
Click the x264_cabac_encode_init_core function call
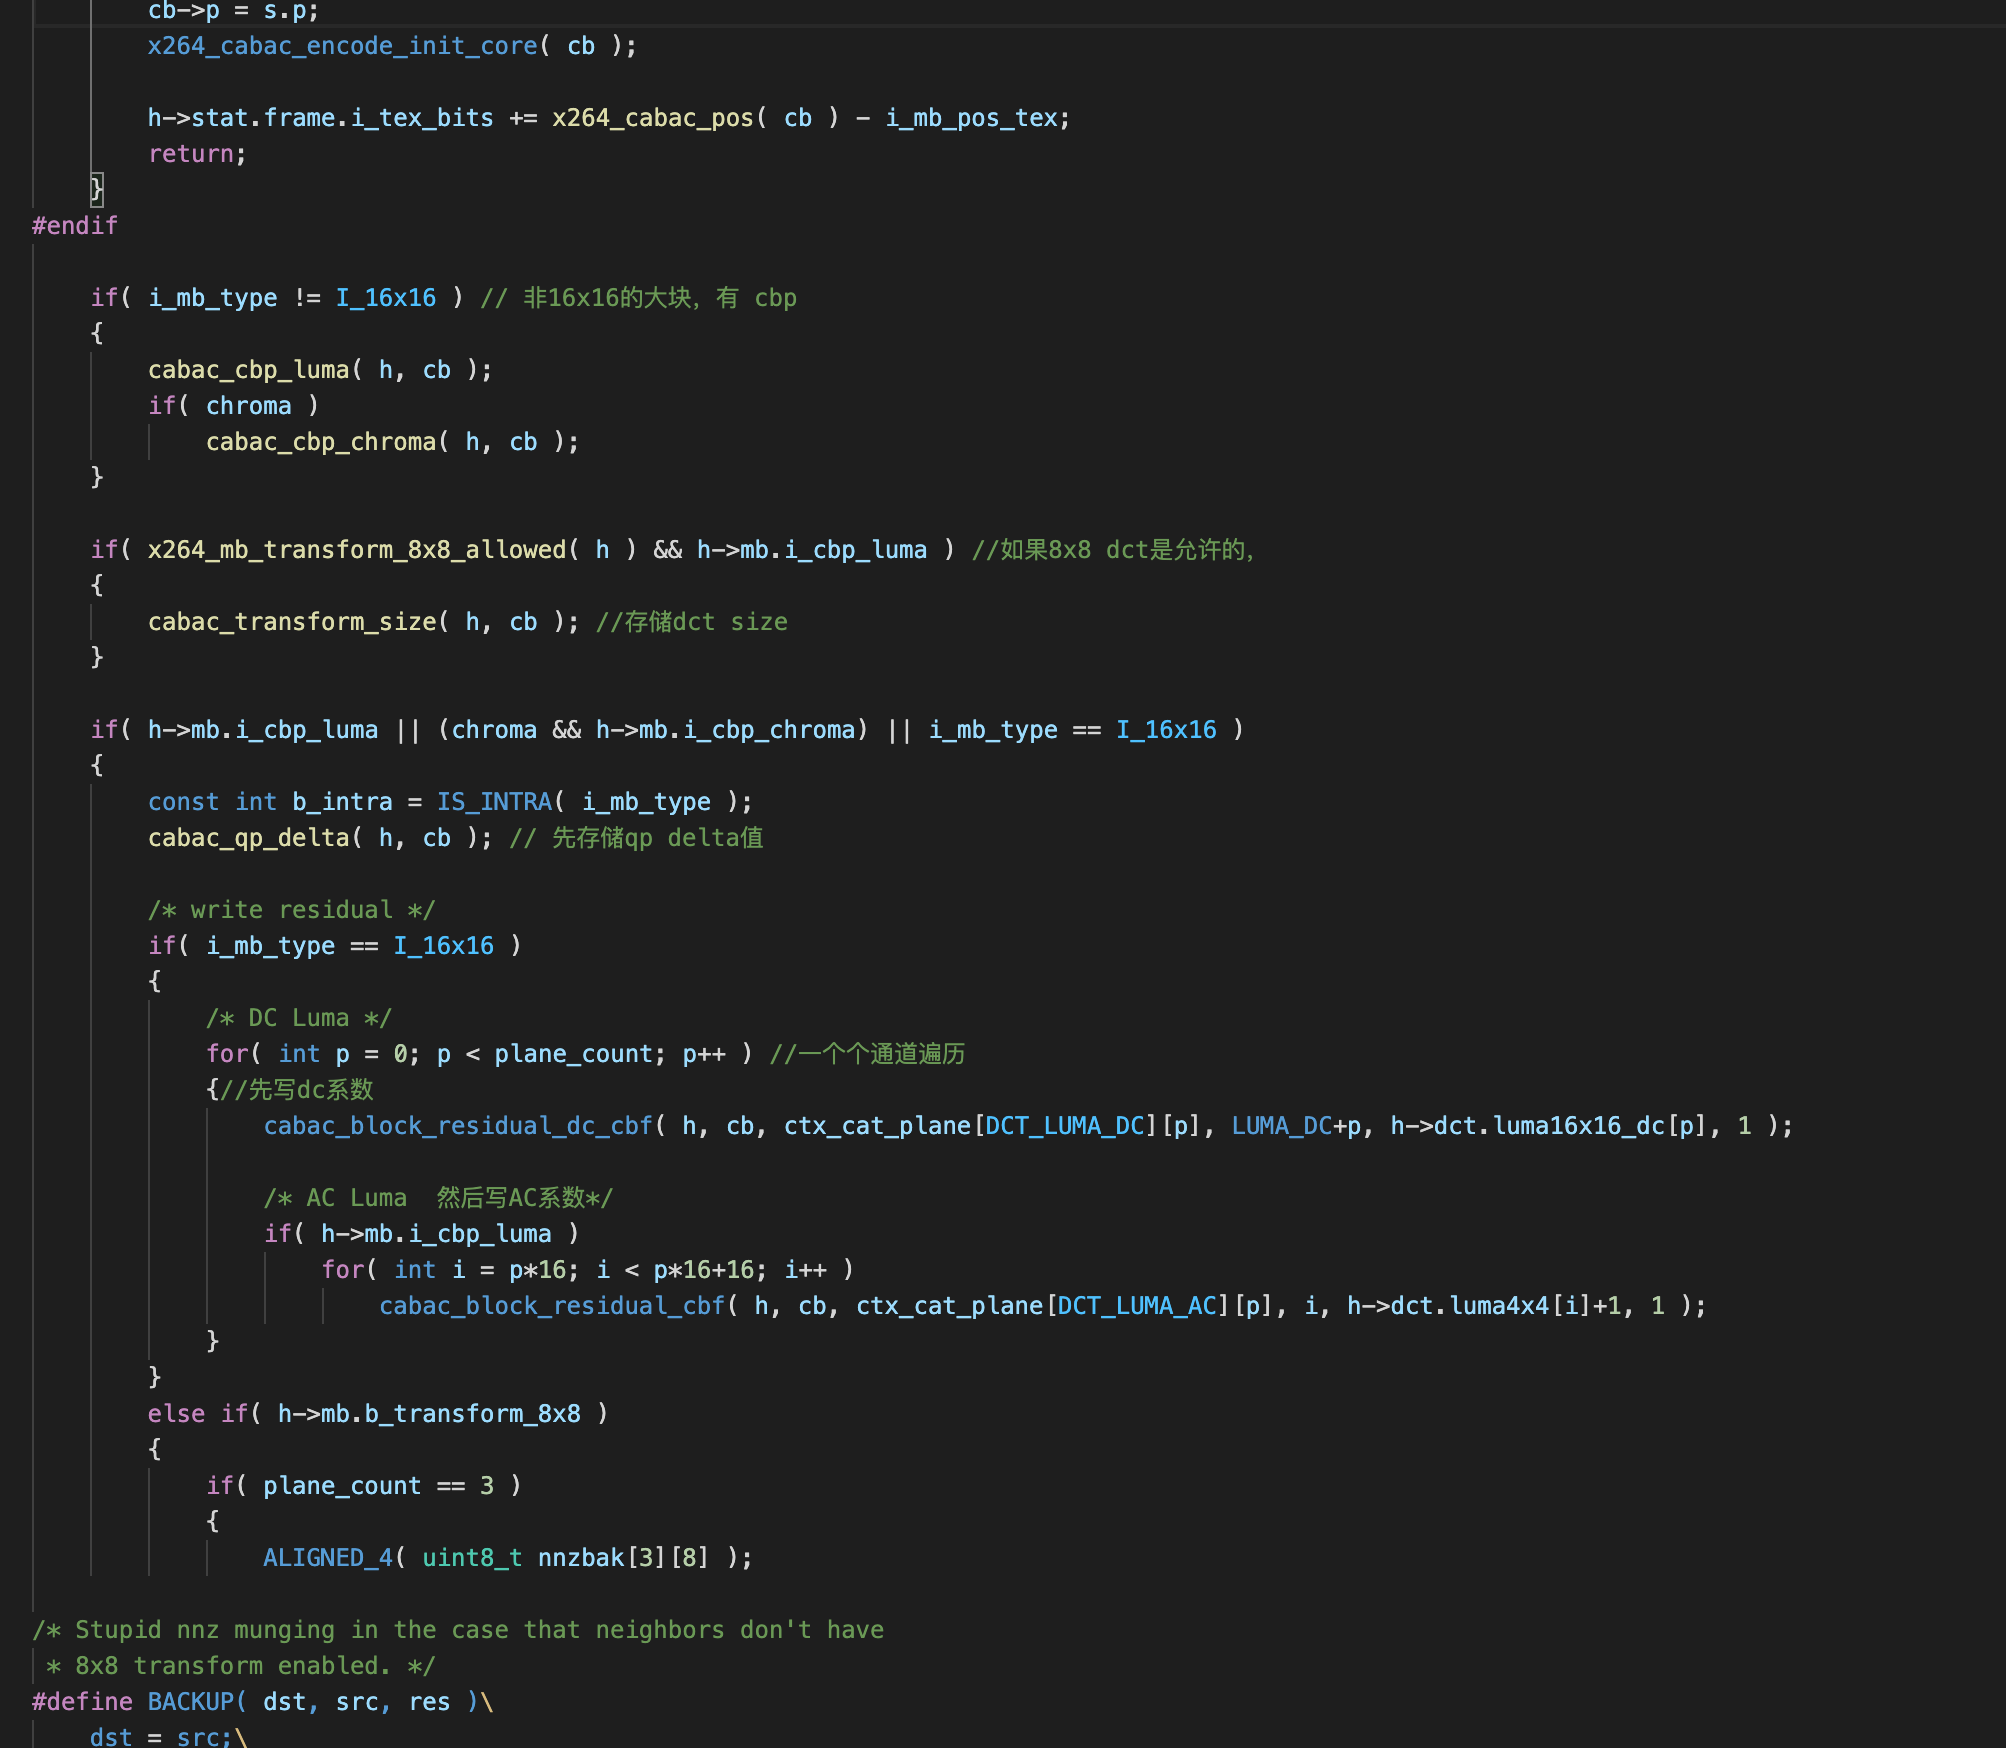(x=343, y=46)
